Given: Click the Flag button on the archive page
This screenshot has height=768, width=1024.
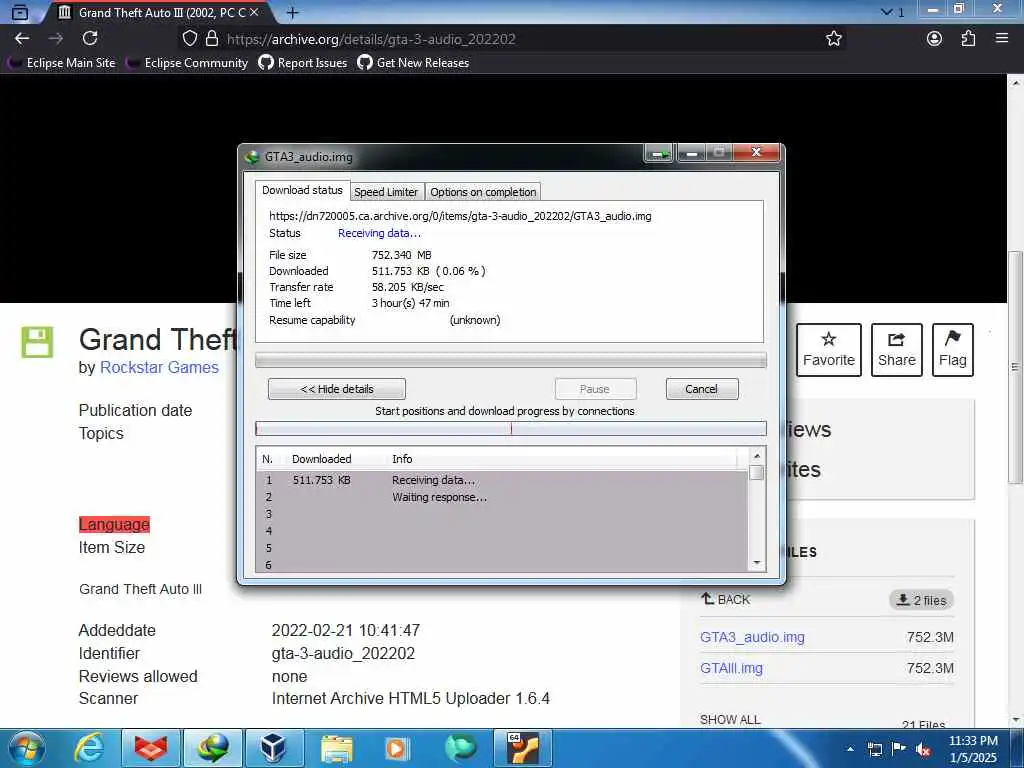Looking at the screenshot, I should pos(953,349).
